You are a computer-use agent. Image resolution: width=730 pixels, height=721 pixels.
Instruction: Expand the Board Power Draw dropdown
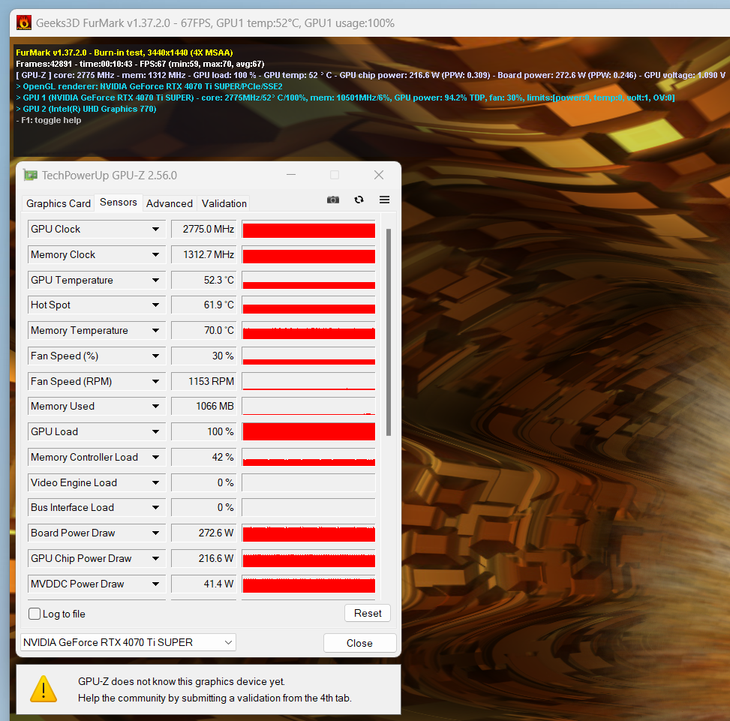click(x=155, y=533)
